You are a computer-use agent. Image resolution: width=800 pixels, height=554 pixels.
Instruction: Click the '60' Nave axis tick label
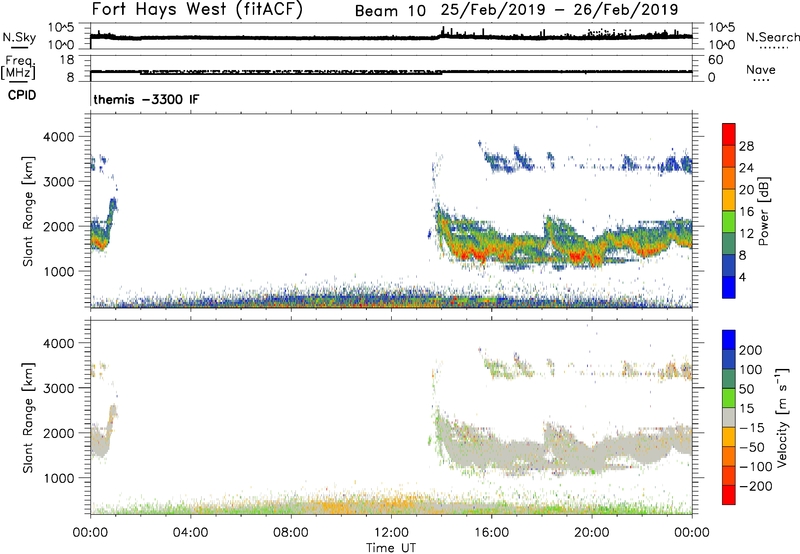pyautogui.click(x=716, y=60)
